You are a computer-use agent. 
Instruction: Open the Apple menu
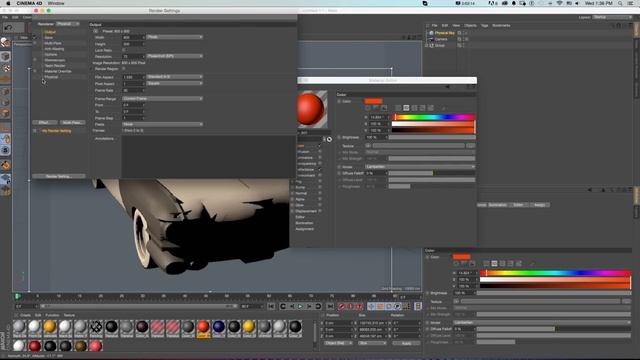coord(8,3)
